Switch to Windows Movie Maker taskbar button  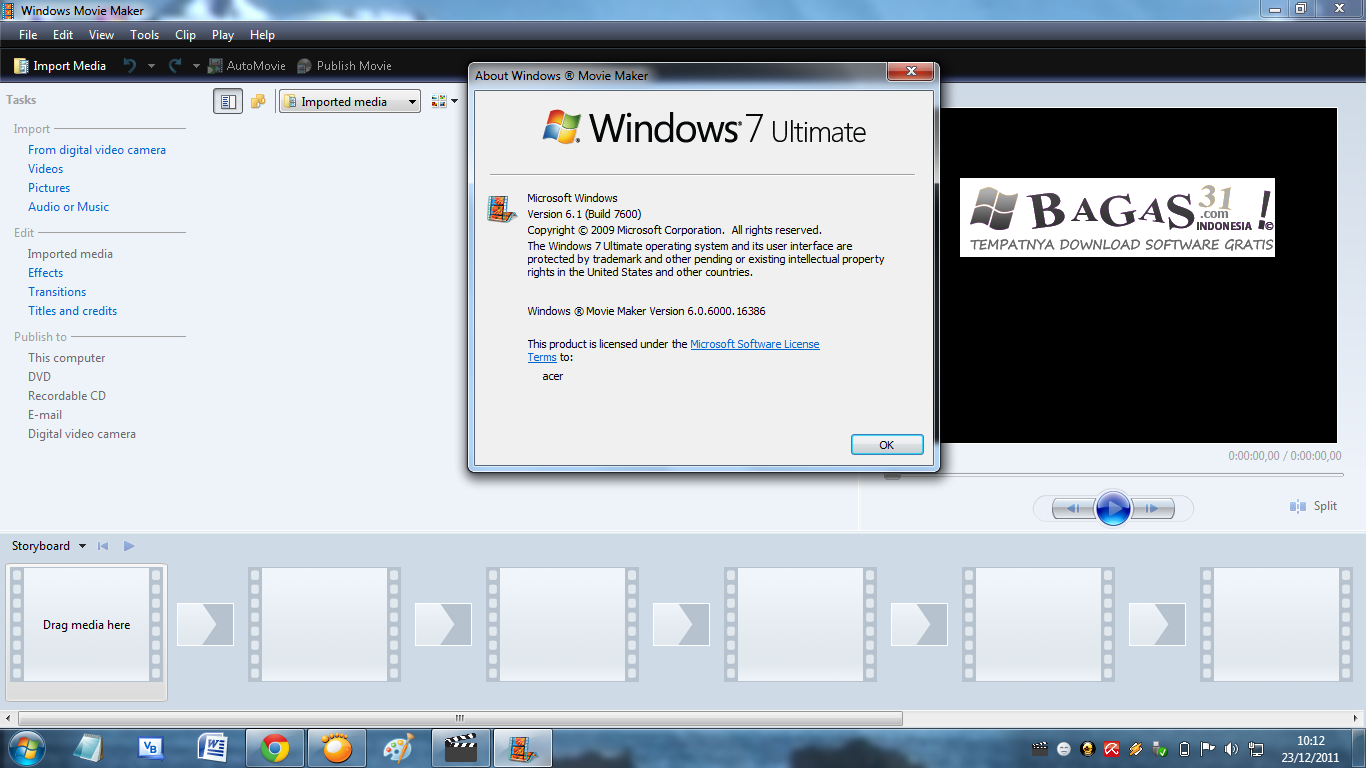pos(523,748)
